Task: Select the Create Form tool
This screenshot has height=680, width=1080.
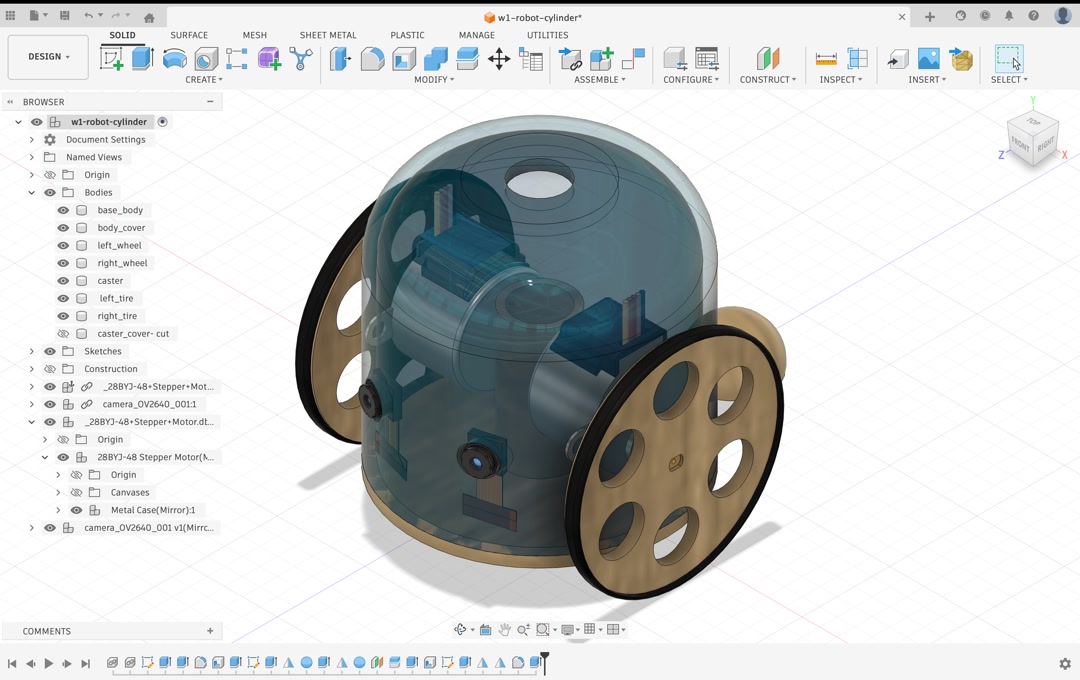Action: [269, 59]
